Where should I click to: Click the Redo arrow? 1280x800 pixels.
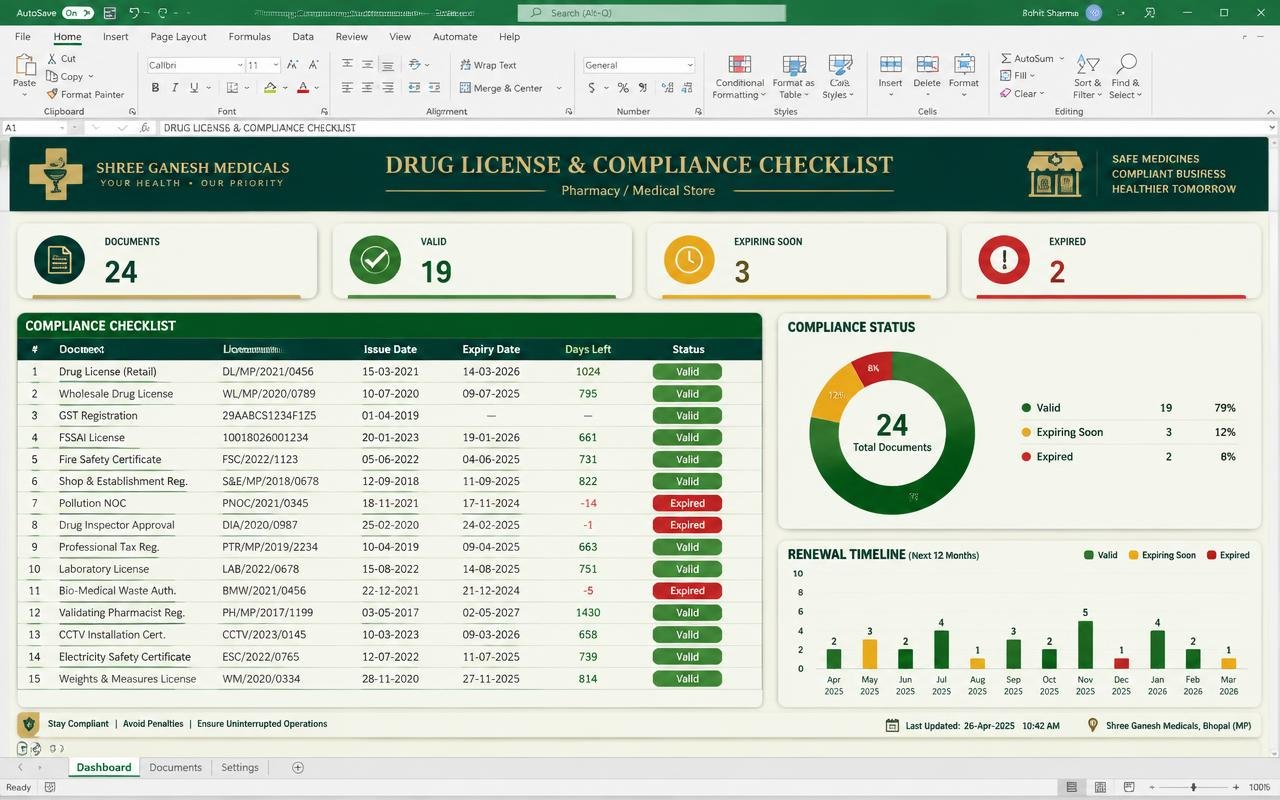pyautogui.click(x=163, y=13)
